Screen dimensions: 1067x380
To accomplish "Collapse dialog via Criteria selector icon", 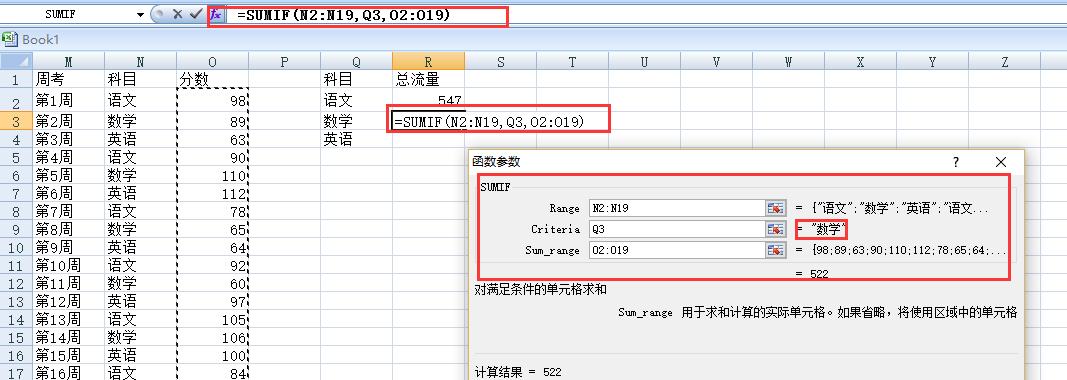I will click(775, 229).
